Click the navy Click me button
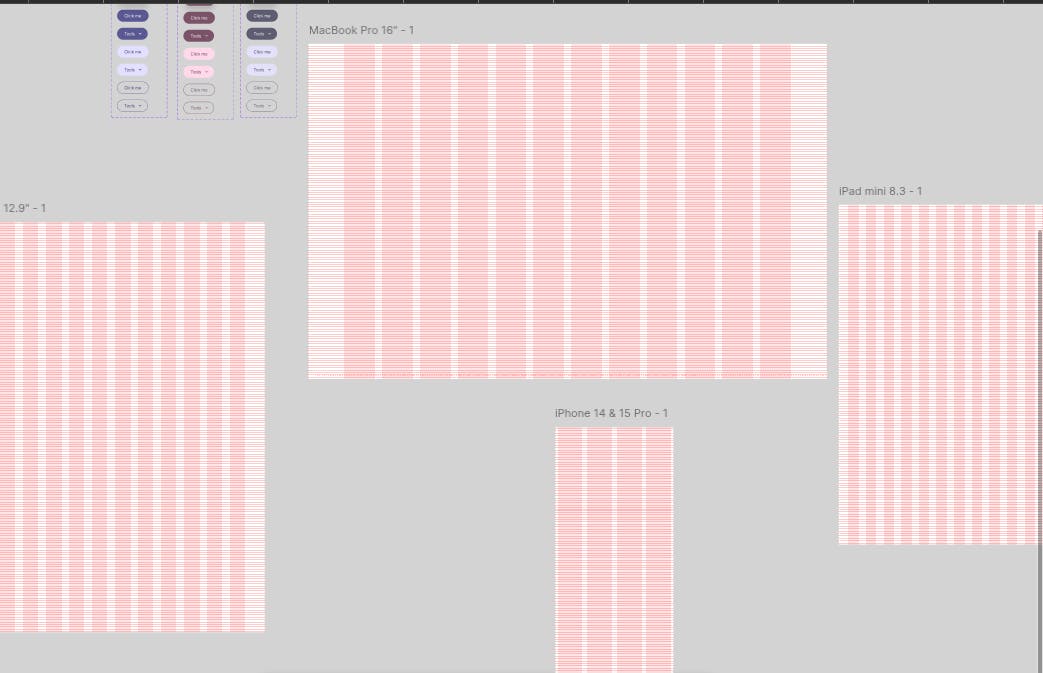 pos(132,15)
